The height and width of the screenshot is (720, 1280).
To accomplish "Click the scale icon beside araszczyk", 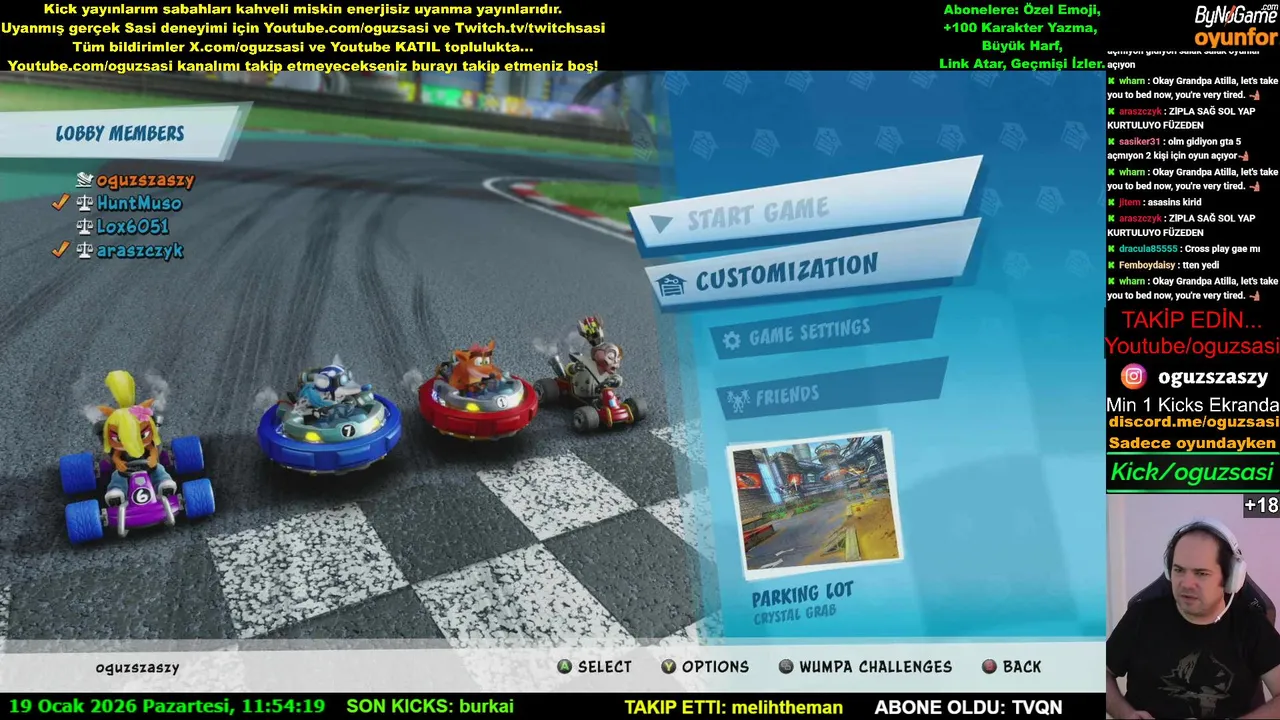I will click(x=85, y=251).
